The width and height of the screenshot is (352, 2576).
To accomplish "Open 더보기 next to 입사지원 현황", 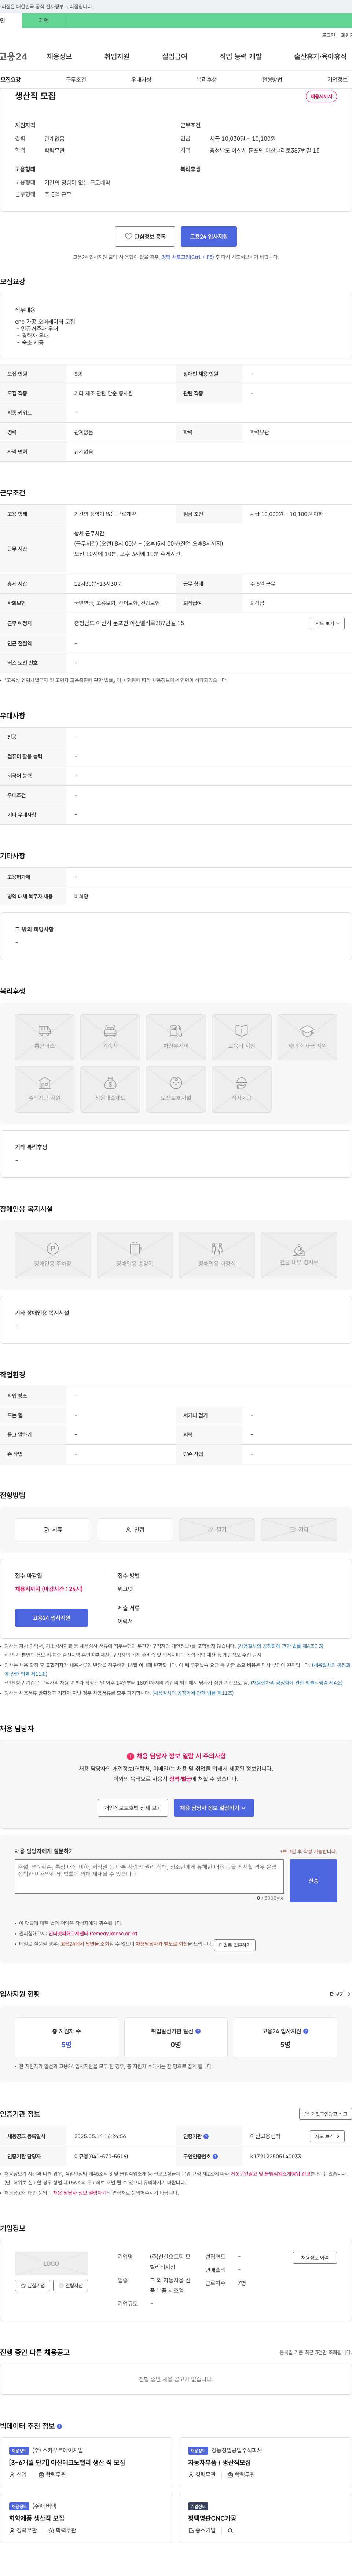I will pyautogui.click(x=340, y=1994).
